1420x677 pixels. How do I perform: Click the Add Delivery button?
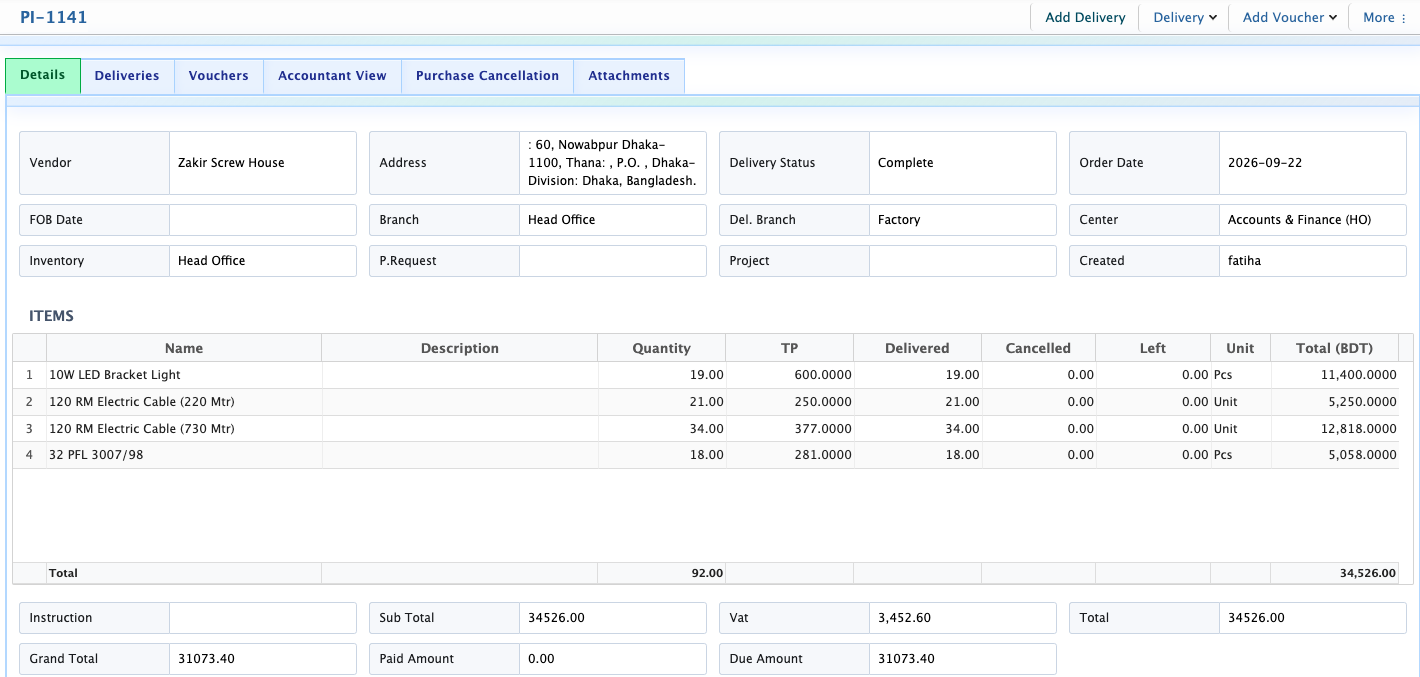pyautogui.click(x=1085, y=17)
